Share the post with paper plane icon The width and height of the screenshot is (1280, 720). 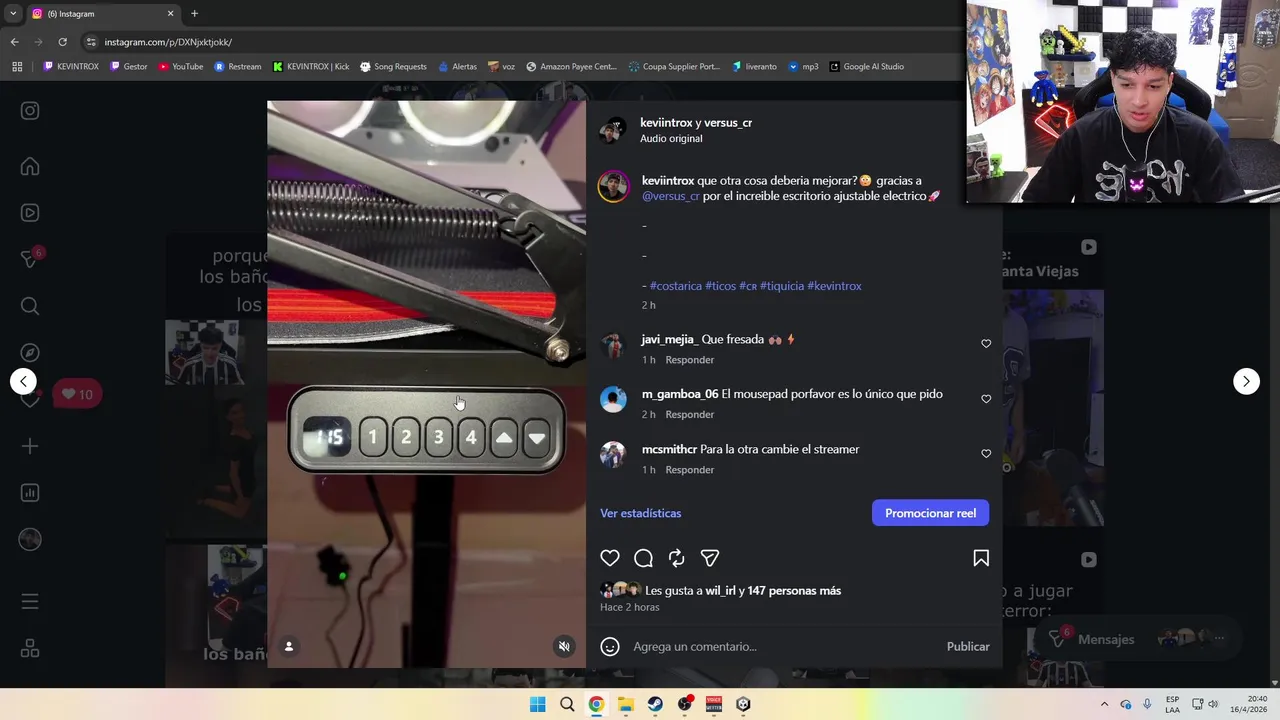click(x=710, y=558)
